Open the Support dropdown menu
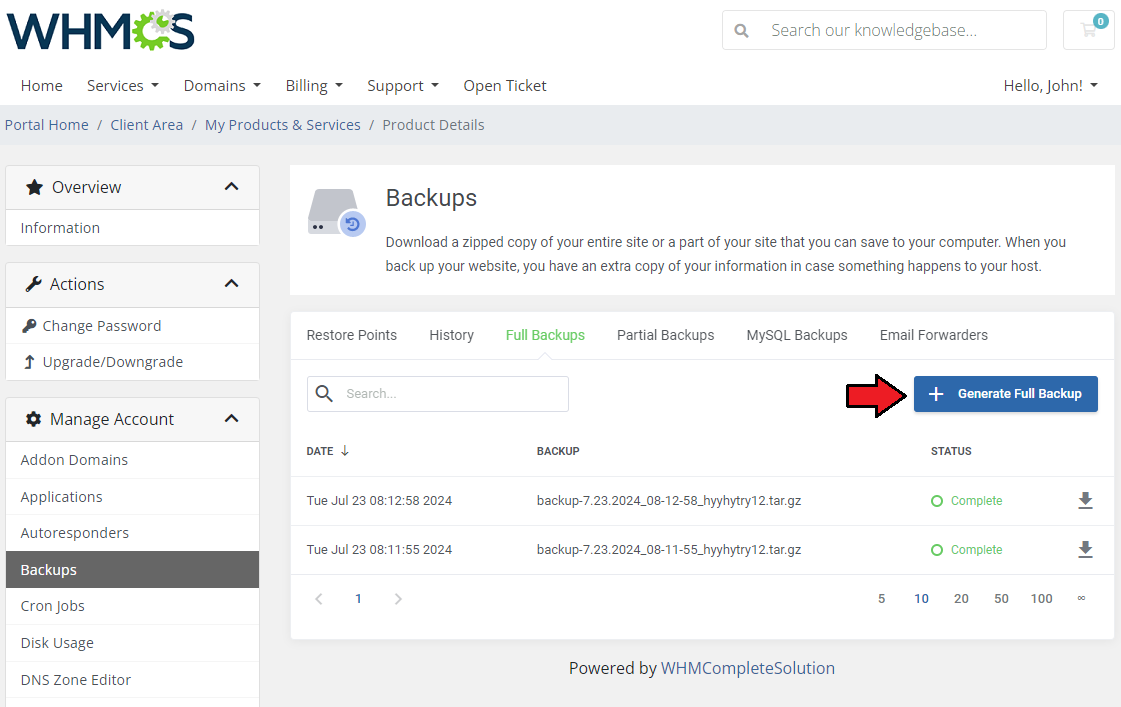 tap(403, 86)
